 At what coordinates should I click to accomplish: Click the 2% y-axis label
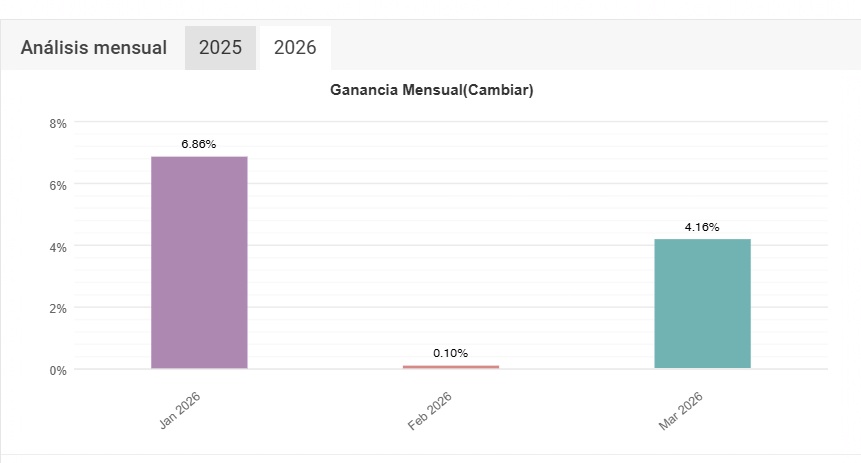pyautogui.click(x=57, y=308)
